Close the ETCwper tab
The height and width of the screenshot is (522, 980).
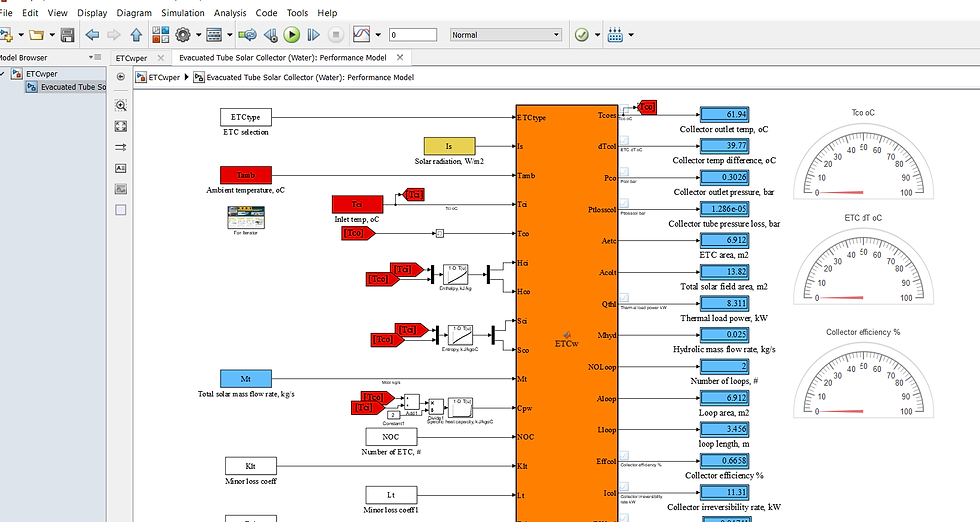(161, 58)
